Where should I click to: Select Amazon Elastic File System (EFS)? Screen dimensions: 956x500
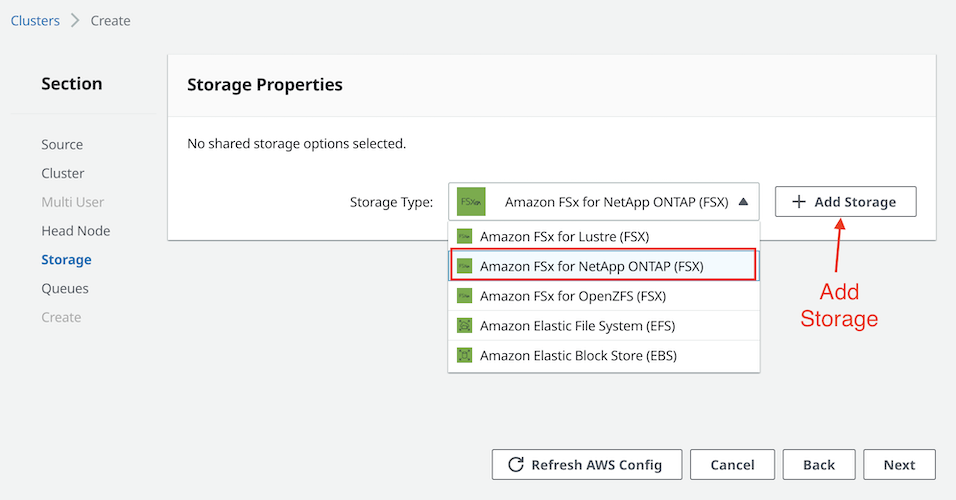tap(604, 326)
